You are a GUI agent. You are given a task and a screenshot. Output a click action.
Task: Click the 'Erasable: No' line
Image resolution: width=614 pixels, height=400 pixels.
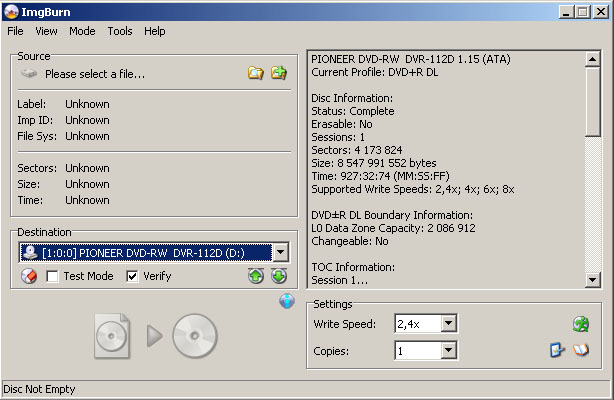[x=342, y=124]
